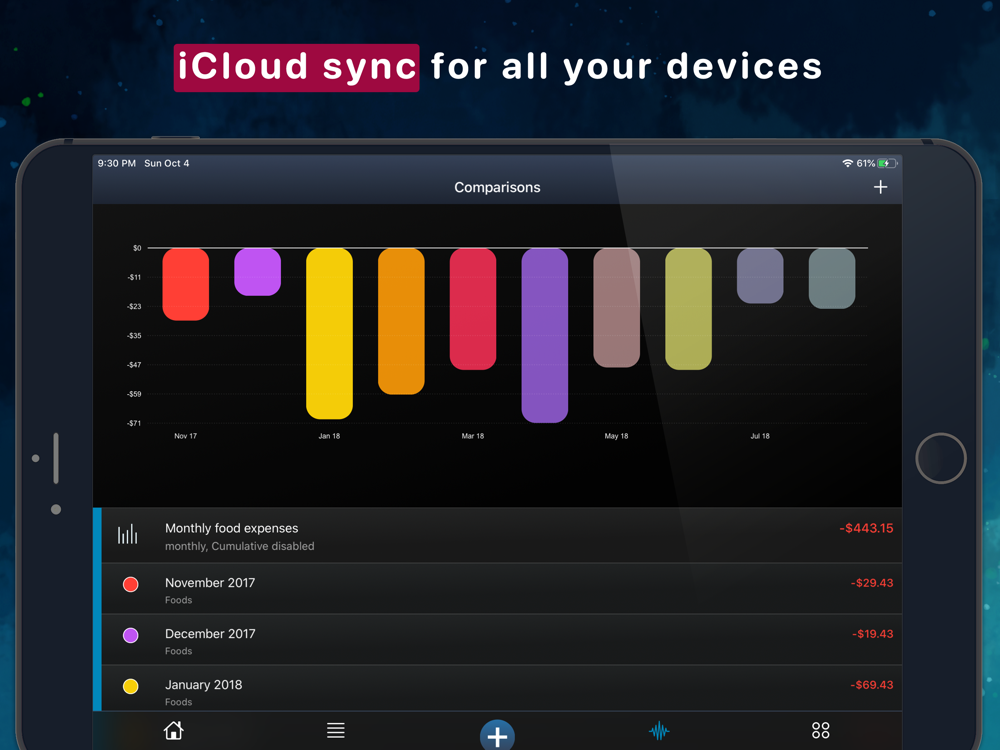Tap the Wi-Fi icon in status bar
Image resolution: width=1000 pixels, height=750 pixels.
point(848,163)
